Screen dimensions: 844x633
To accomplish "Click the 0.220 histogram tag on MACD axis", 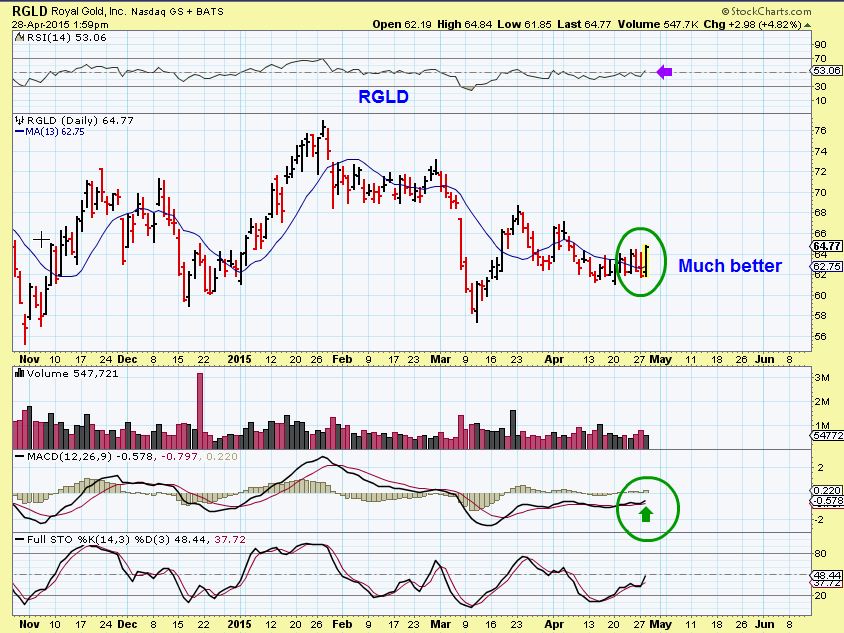I will tap(827, 490).
